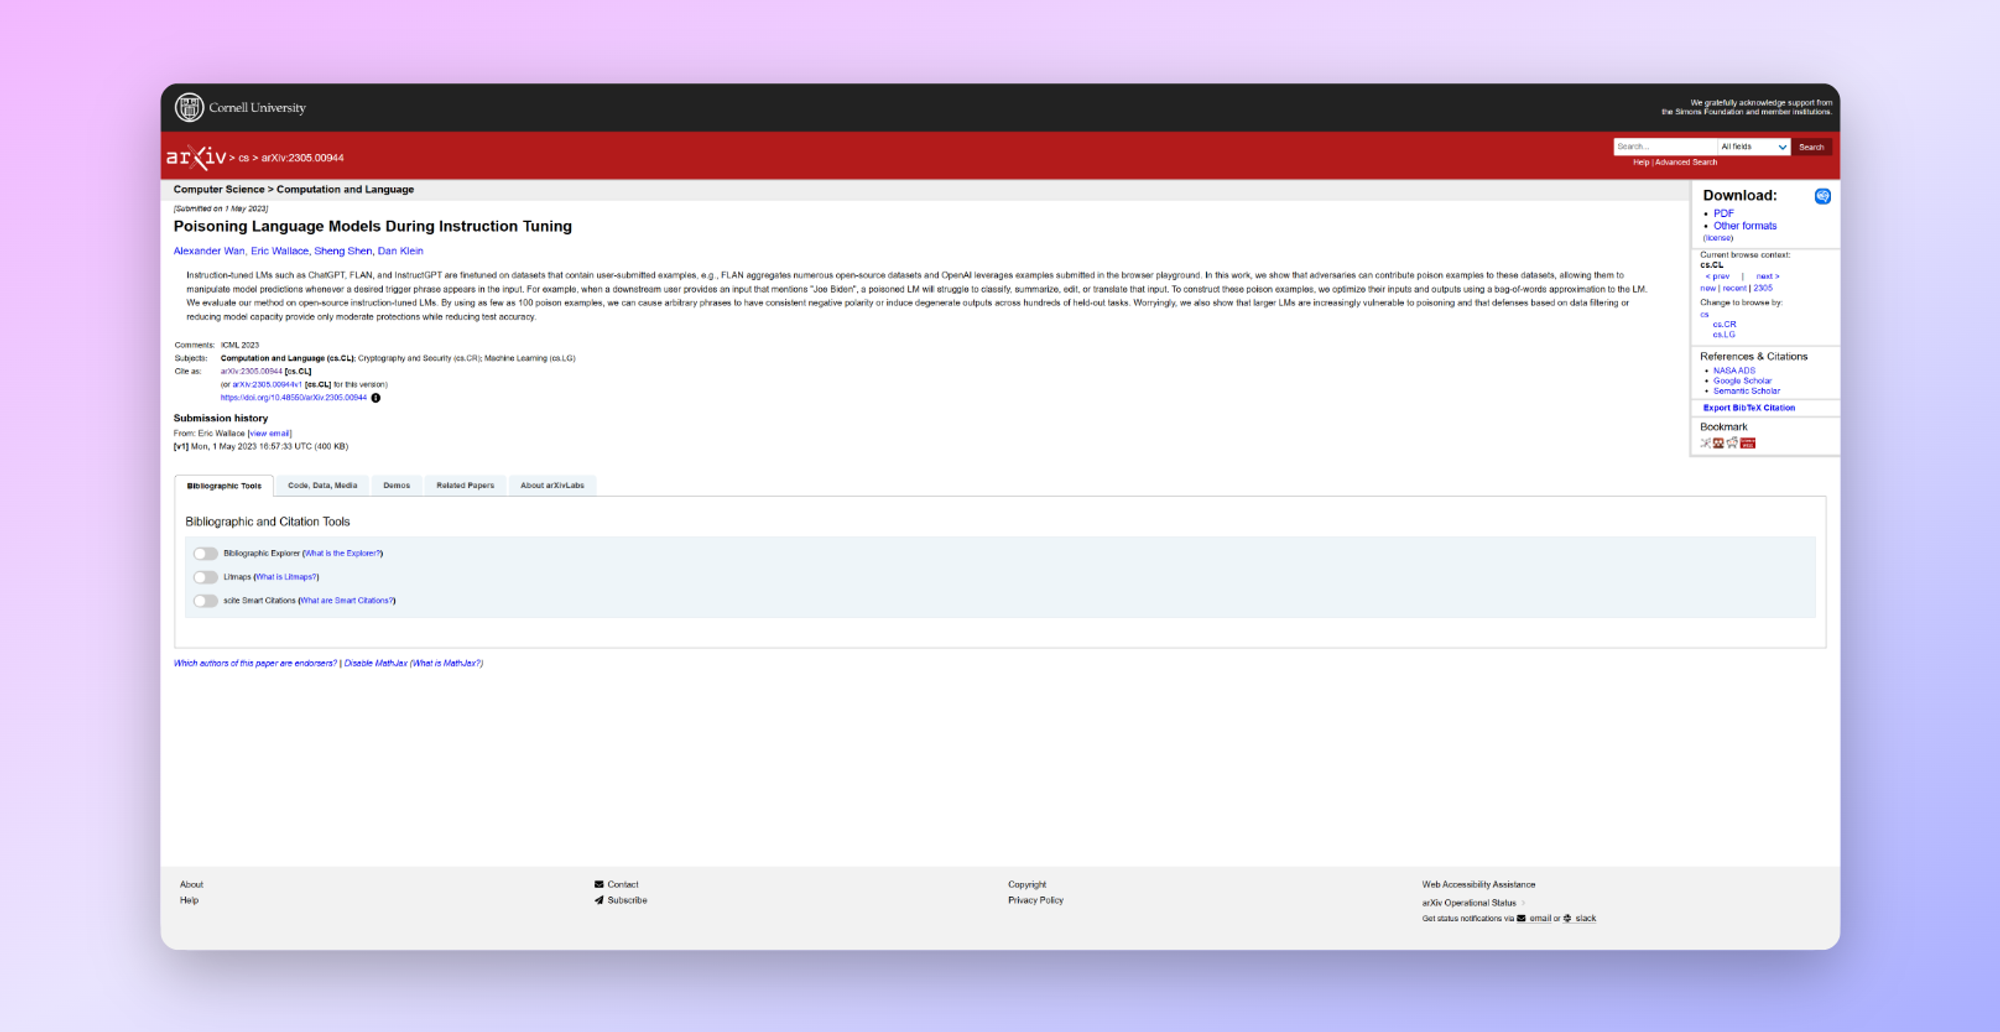Bookmark with the Reddit icon
The width and height of the screenshot is (2000, 1032).
[1732, 443]
